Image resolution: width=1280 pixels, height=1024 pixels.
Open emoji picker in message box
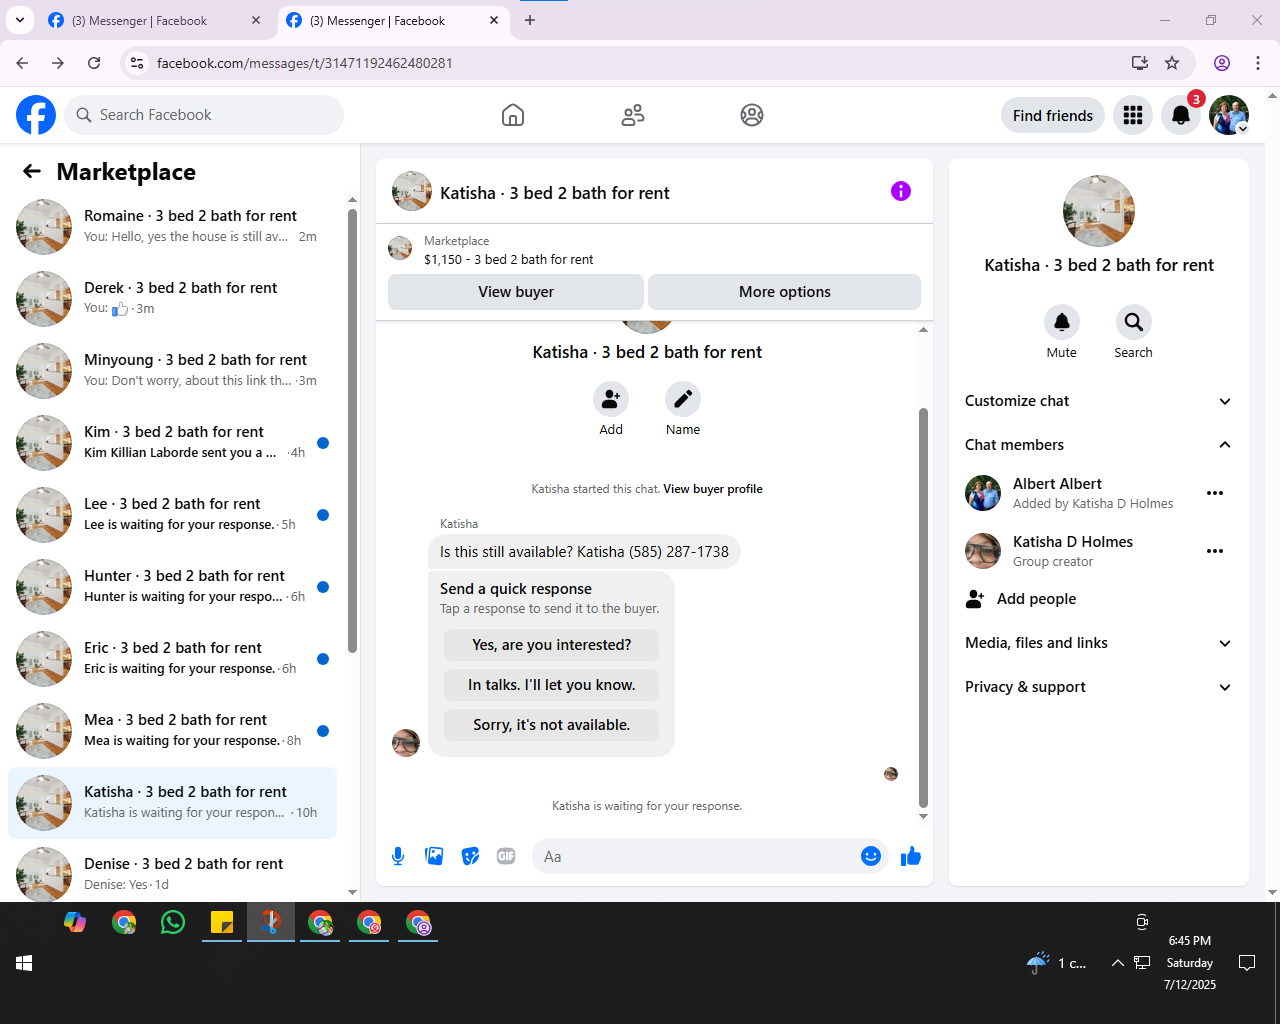pyautogui.click(x=871, y=856)
